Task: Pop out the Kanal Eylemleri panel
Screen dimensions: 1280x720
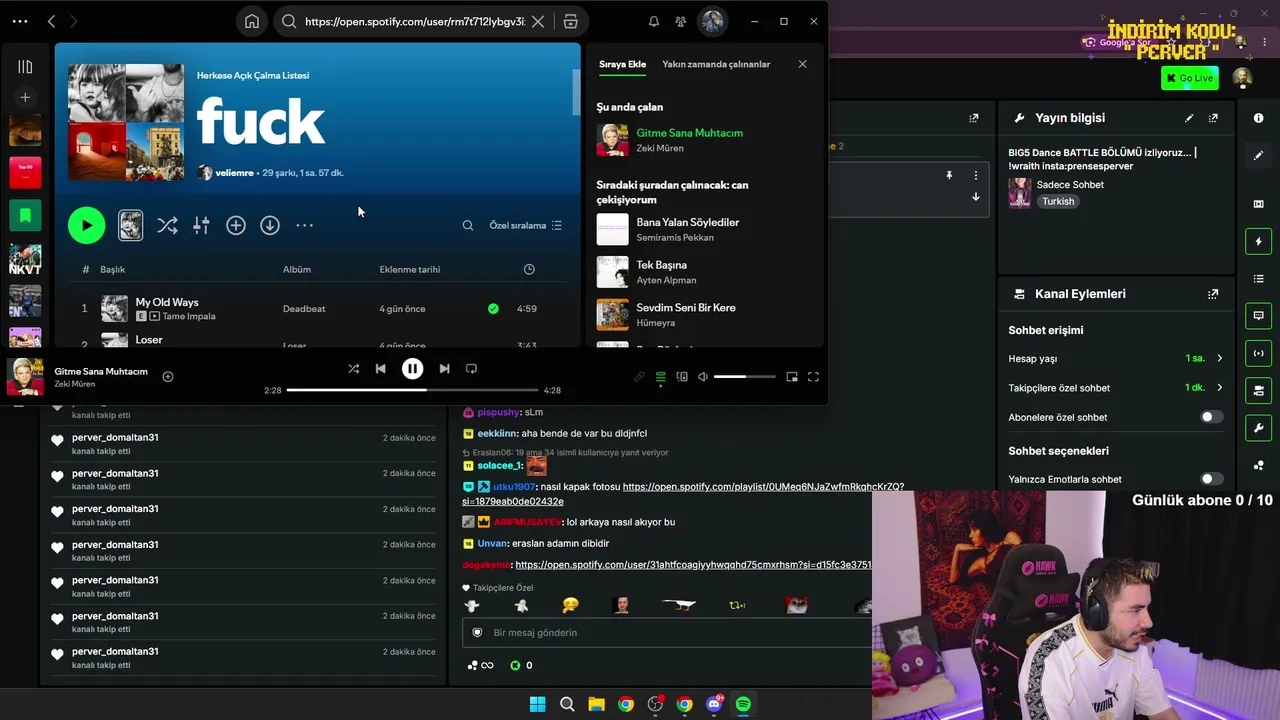Action: pos(1213,294)
